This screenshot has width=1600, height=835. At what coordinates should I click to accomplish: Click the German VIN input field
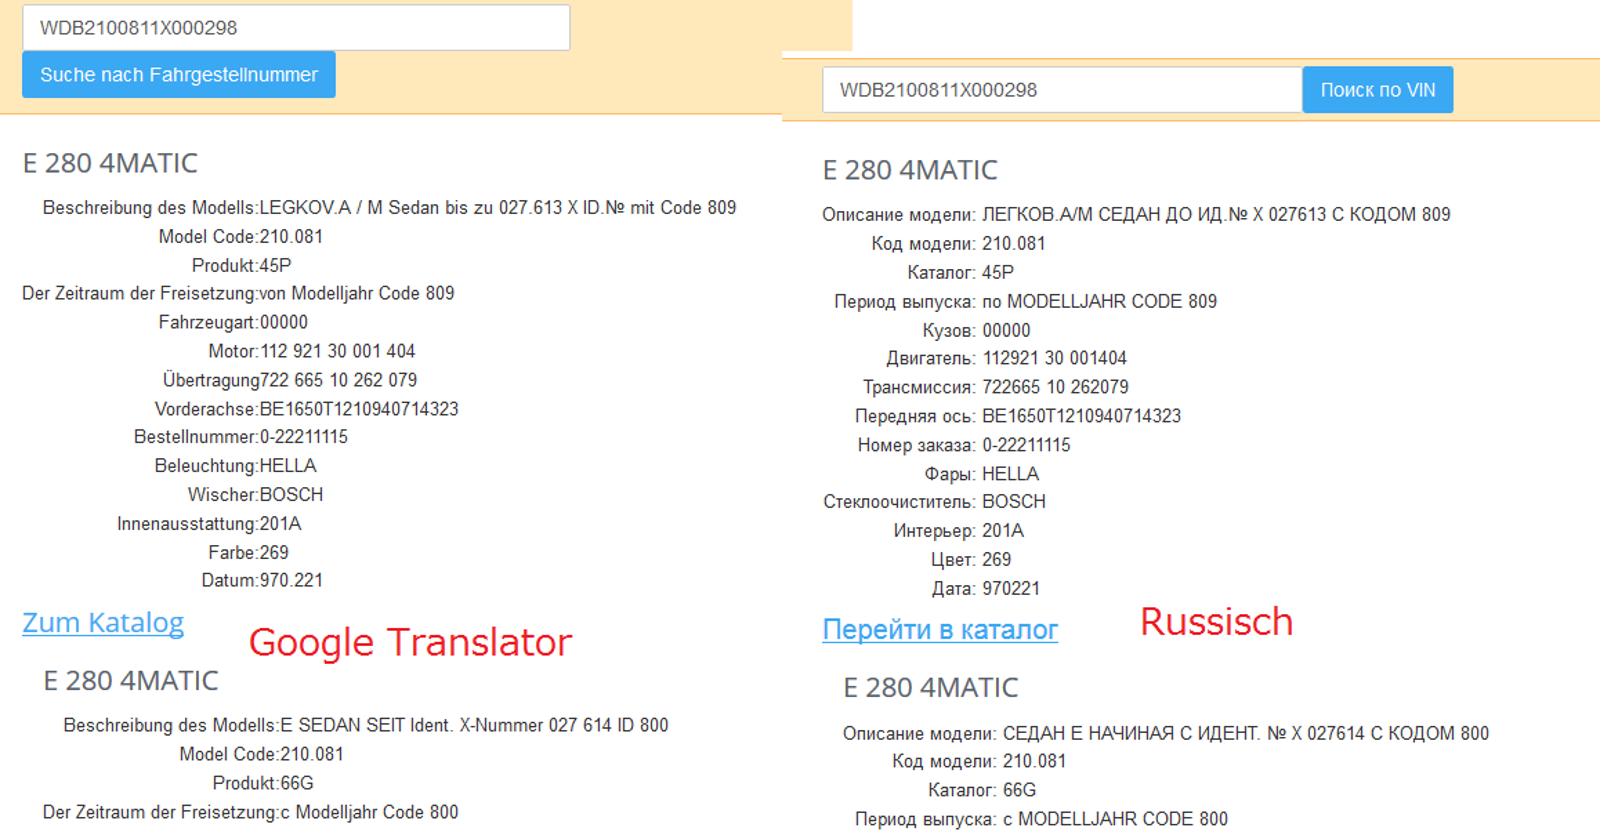296,28
